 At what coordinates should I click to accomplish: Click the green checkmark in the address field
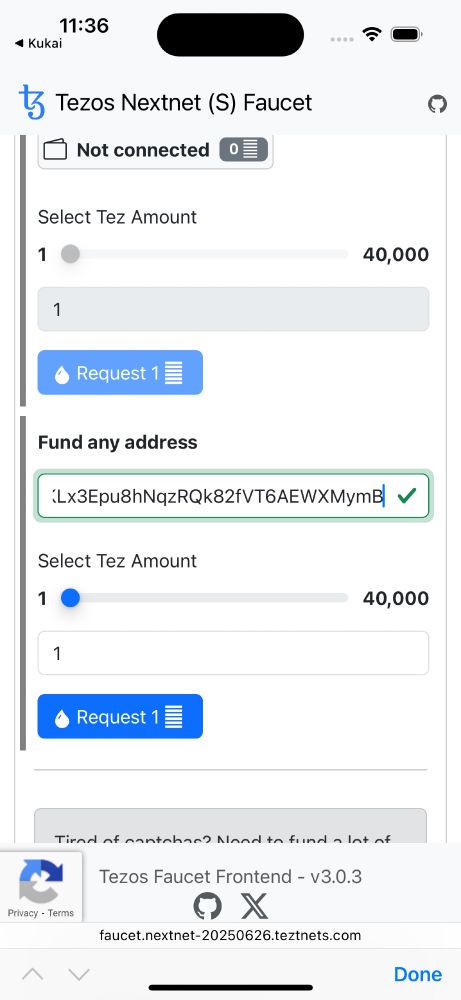coord(406,496)
